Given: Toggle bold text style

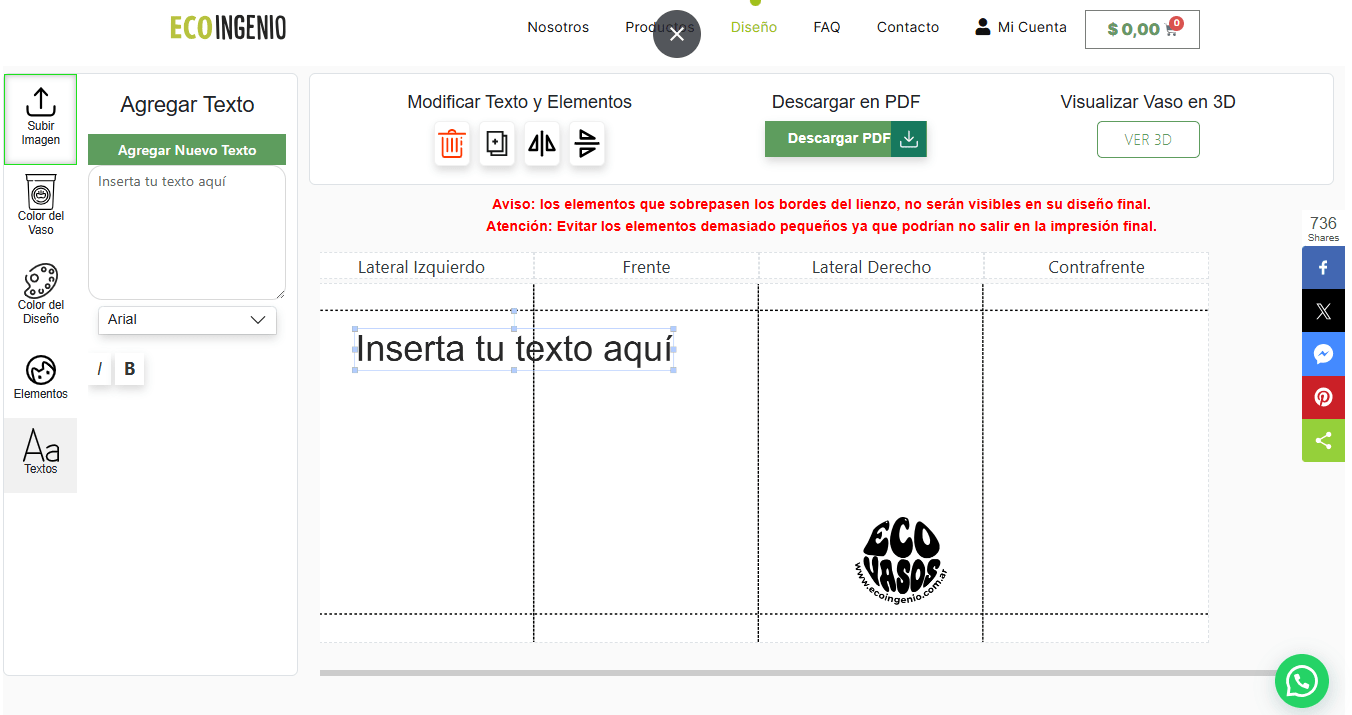Looking at the screenshot, I should 129,370.
